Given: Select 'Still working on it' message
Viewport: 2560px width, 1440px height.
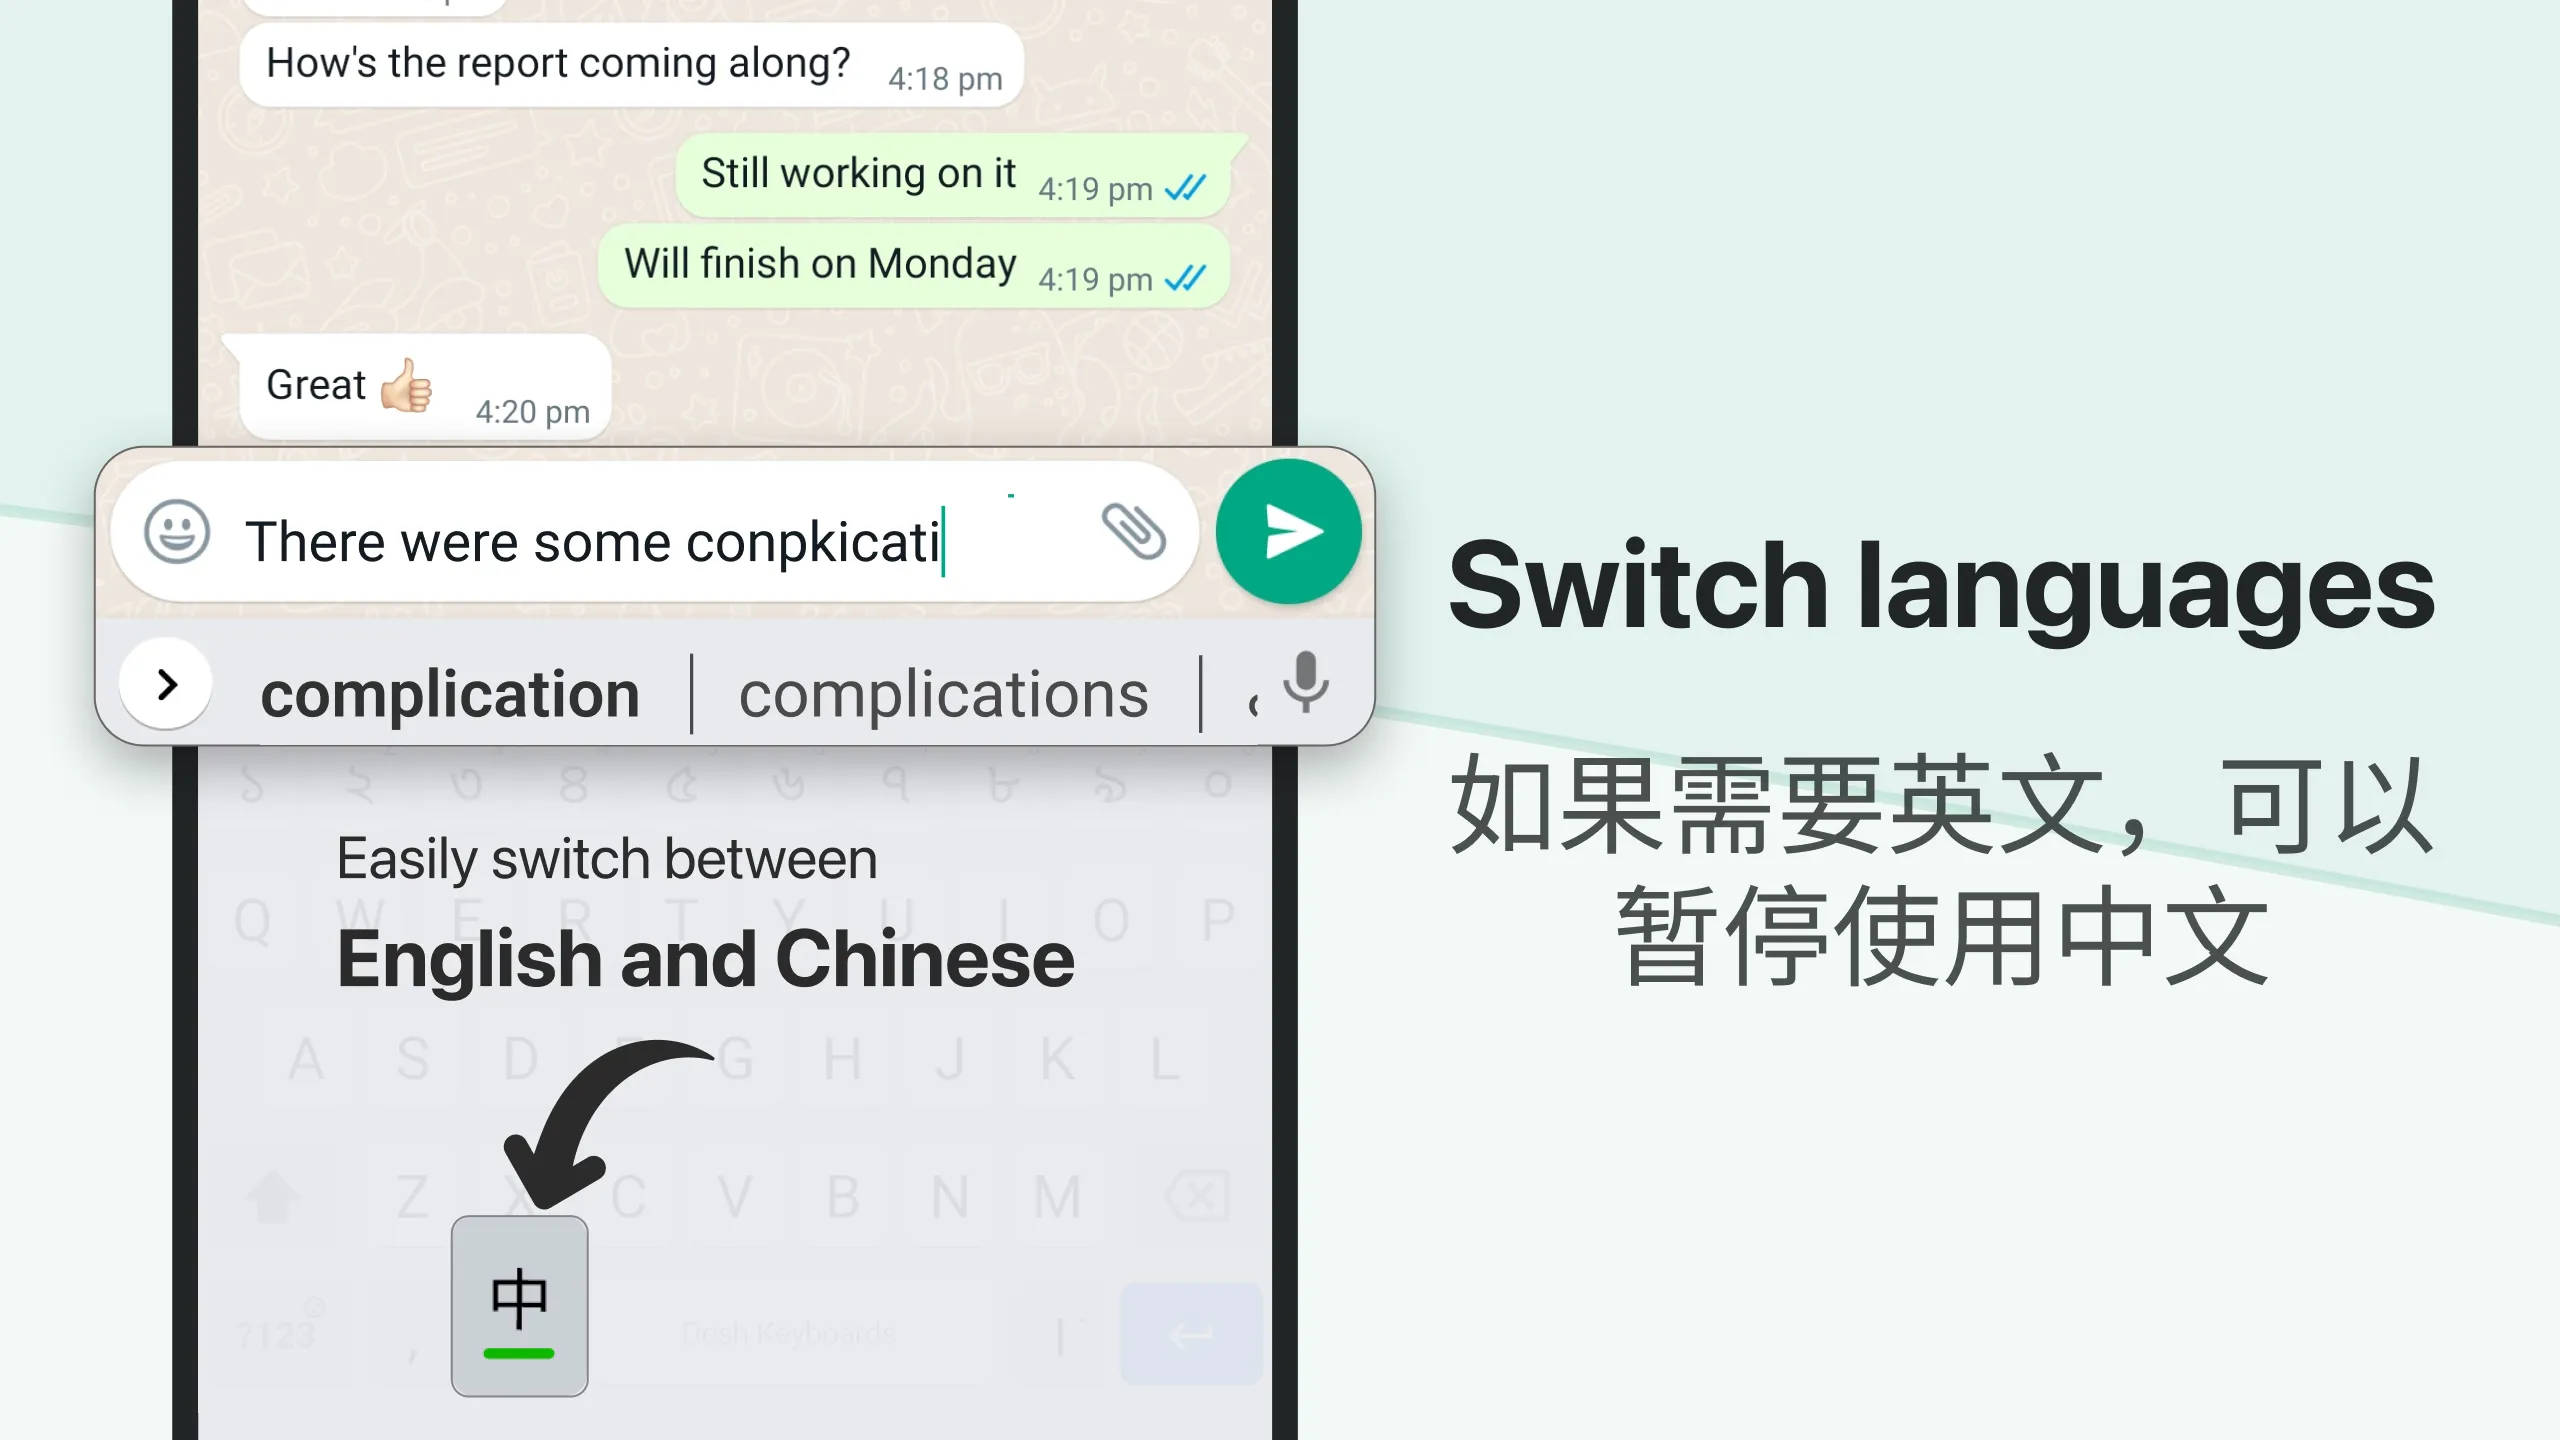Looking at the screenshot, I should (x=858, y=171).
